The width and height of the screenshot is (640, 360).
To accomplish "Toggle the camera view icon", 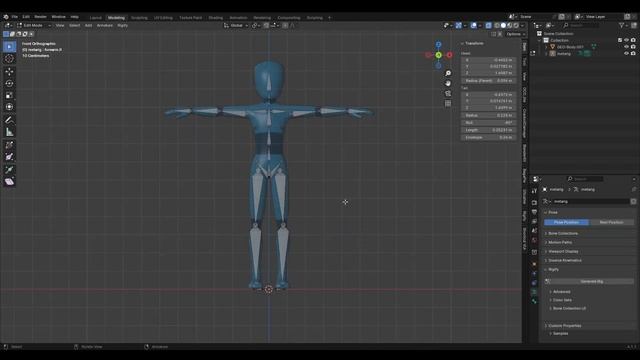I will [x=448, y=93].
